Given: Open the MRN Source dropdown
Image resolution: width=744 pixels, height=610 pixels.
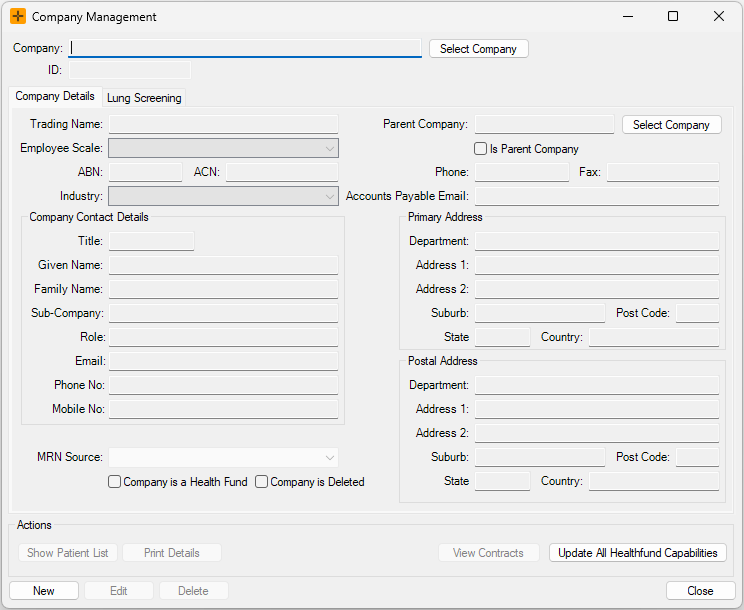Looking at the screenshot, I should pos(223,458).
